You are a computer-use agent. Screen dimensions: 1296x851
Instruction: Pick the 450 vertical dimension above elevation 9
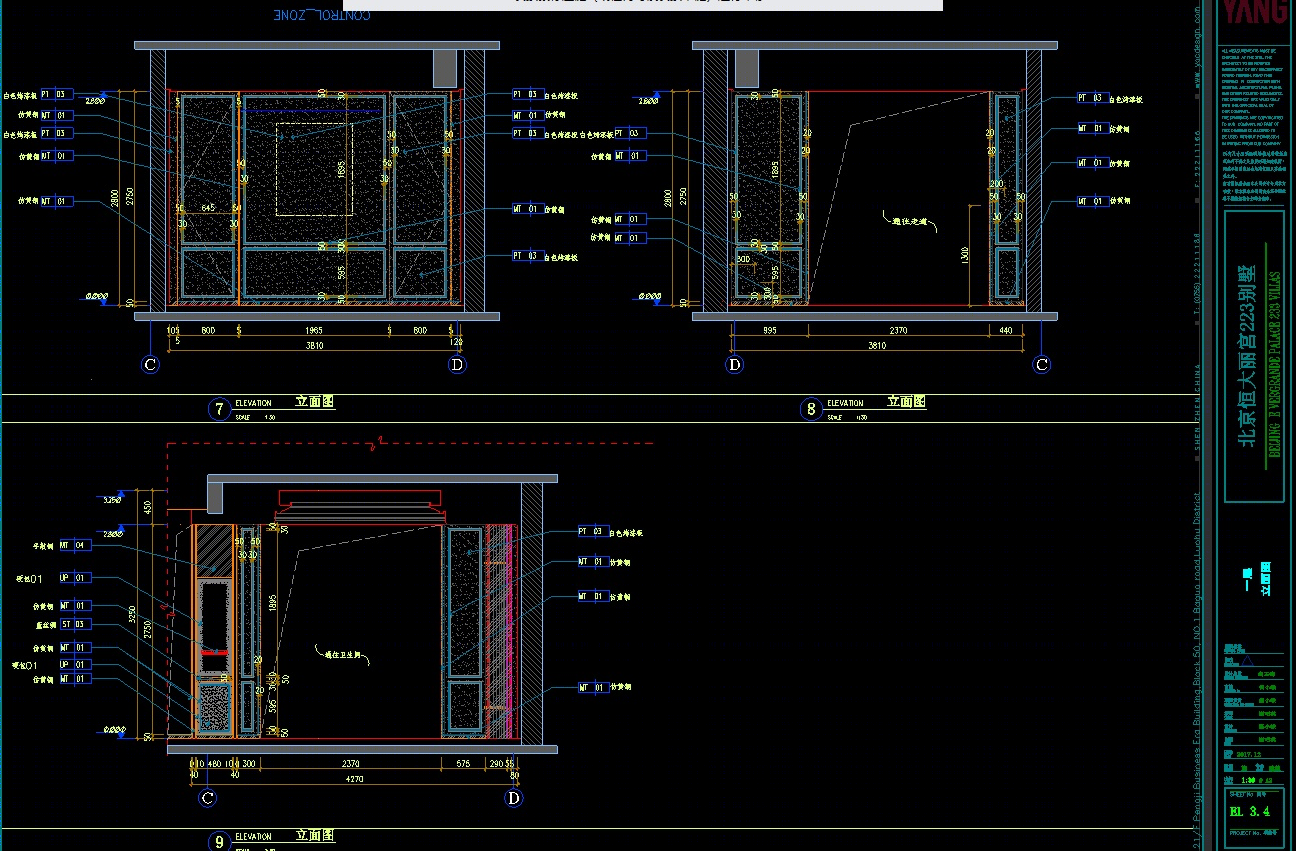click(148, 507)
